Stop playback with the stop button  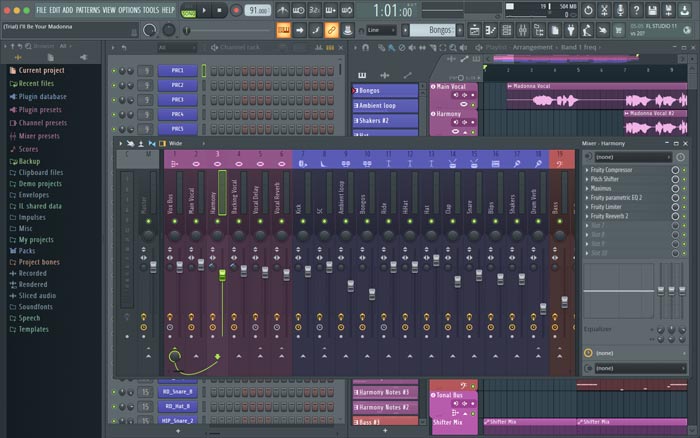(x=219, y=10)
